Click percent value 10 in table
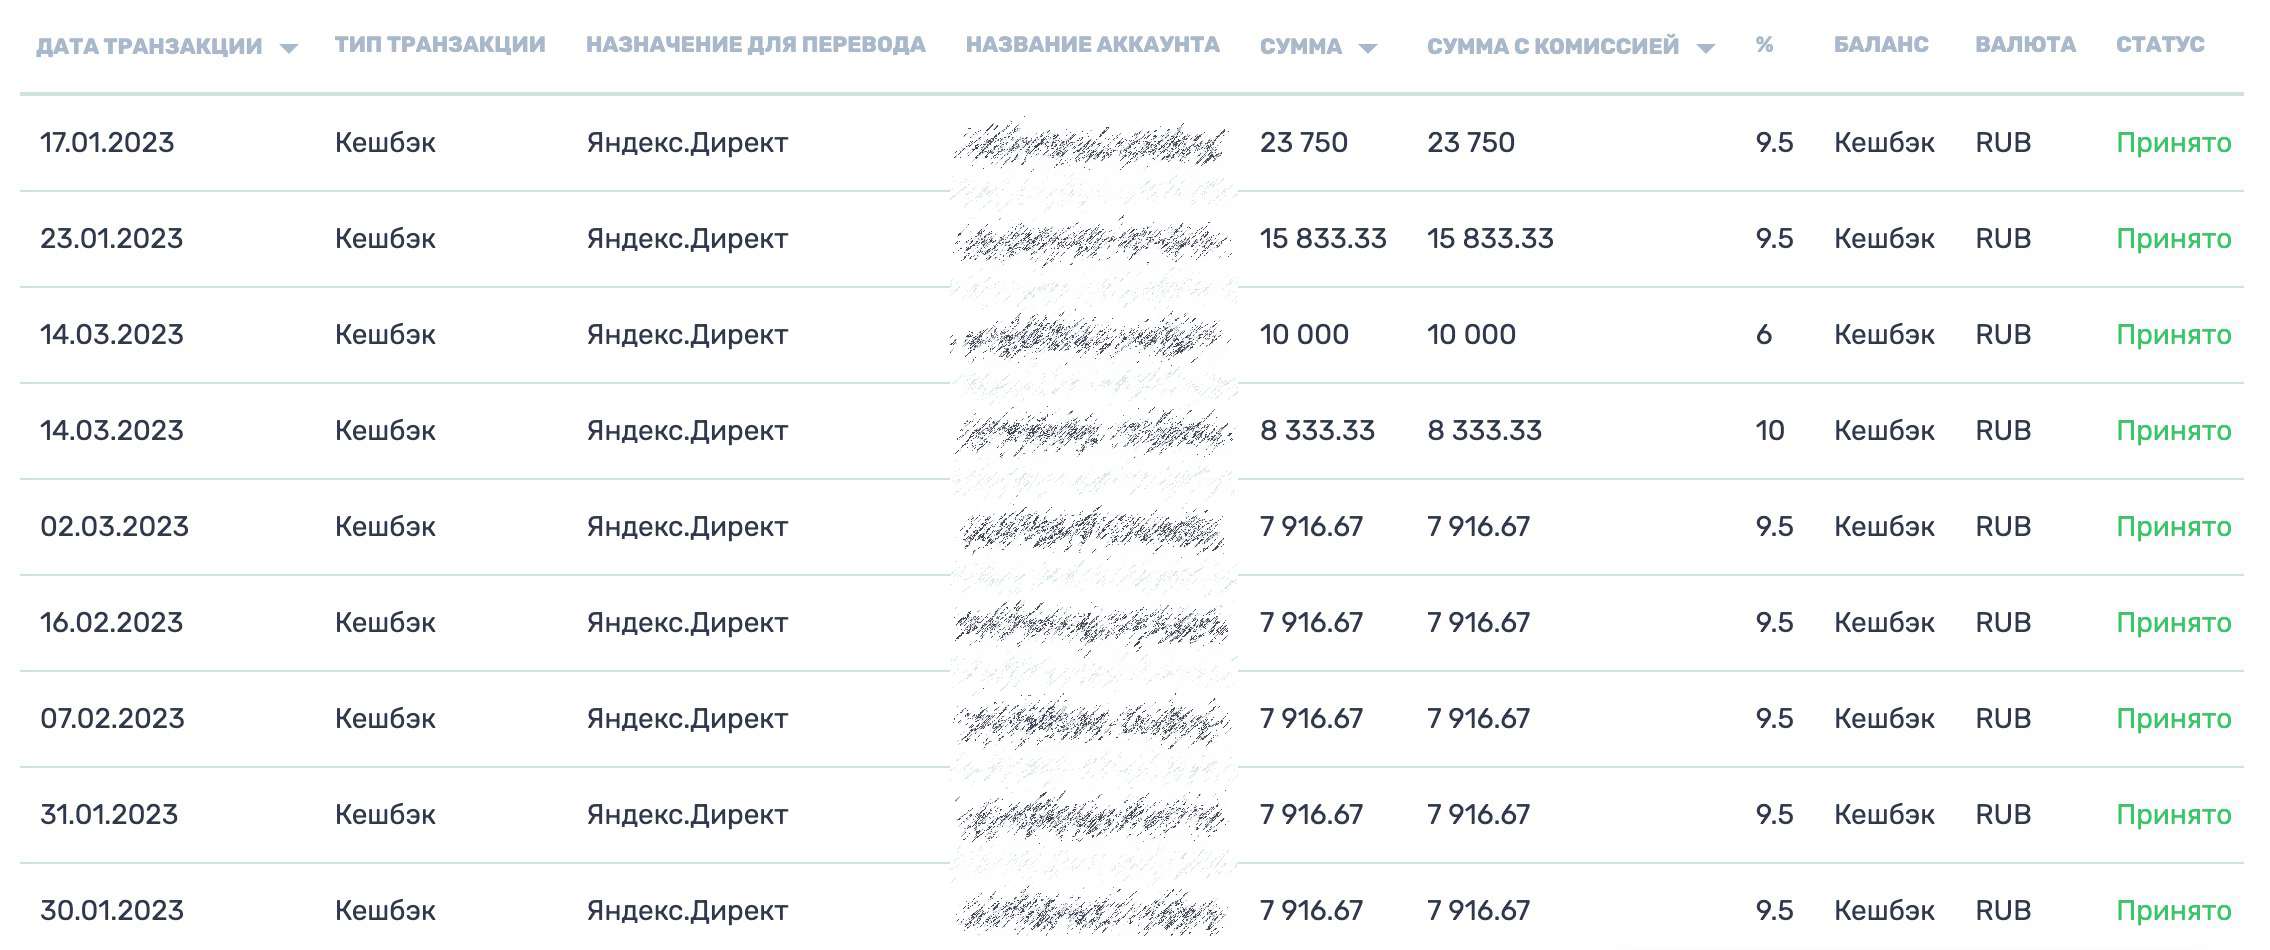This screenshot has height=950, width=2270. click(1770, 431)
